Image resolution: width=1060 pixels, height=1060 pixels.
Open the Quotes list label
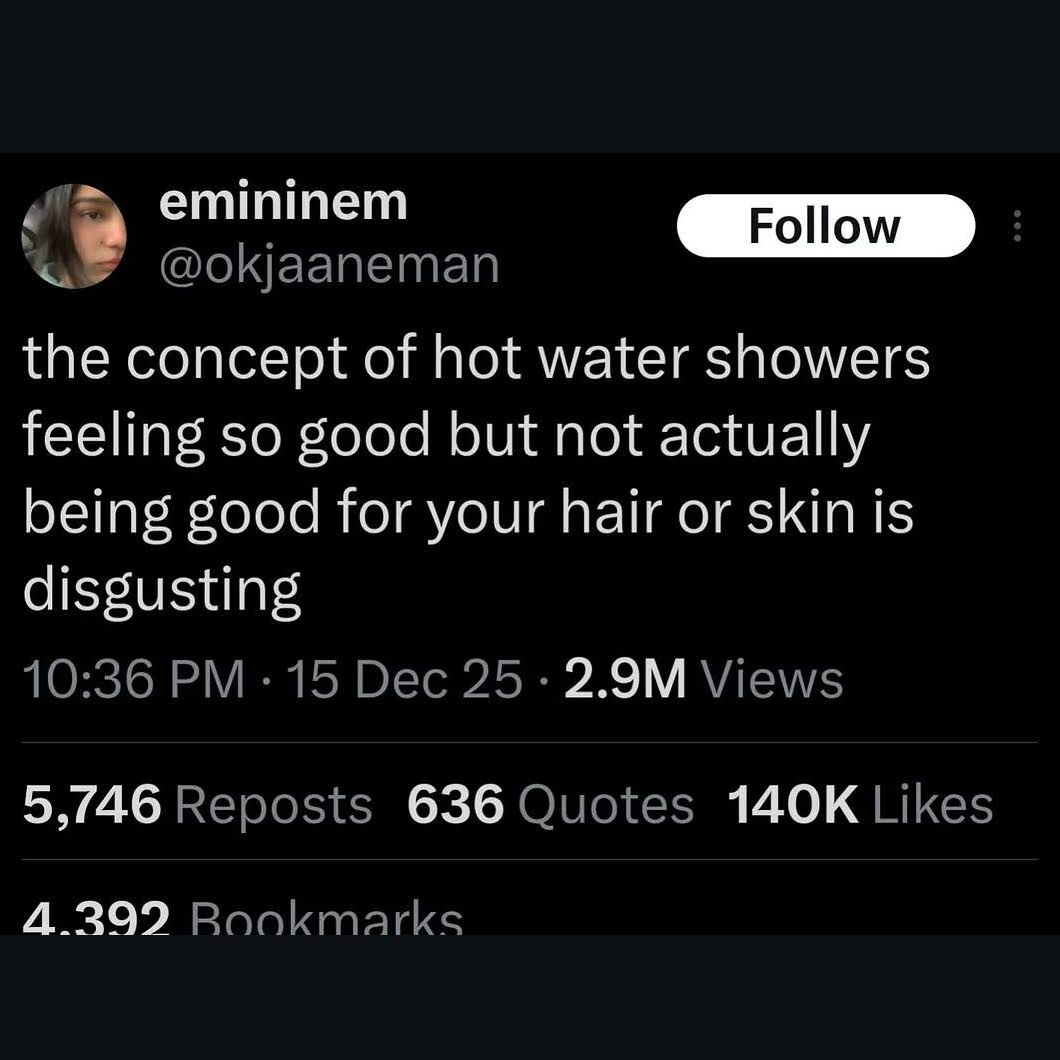coord(606,805)
